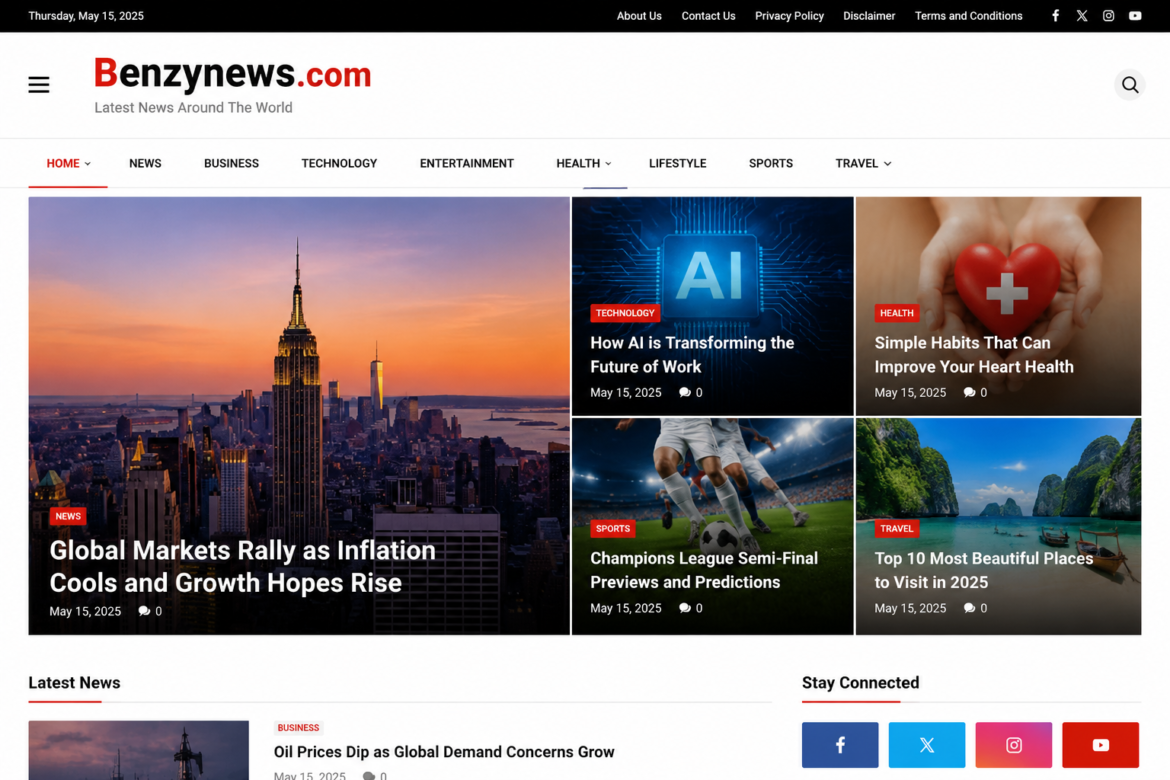The height and width of the screenshot is (780, 1170).
Task: Click the red TECHNOLOGY category tag
Action: click(625, 313)
